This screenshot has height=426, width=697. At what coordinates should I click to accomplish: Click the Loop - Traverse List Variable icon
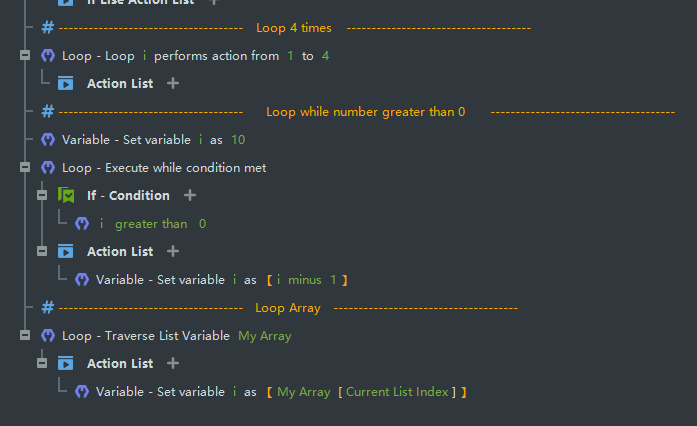[47, 336]
